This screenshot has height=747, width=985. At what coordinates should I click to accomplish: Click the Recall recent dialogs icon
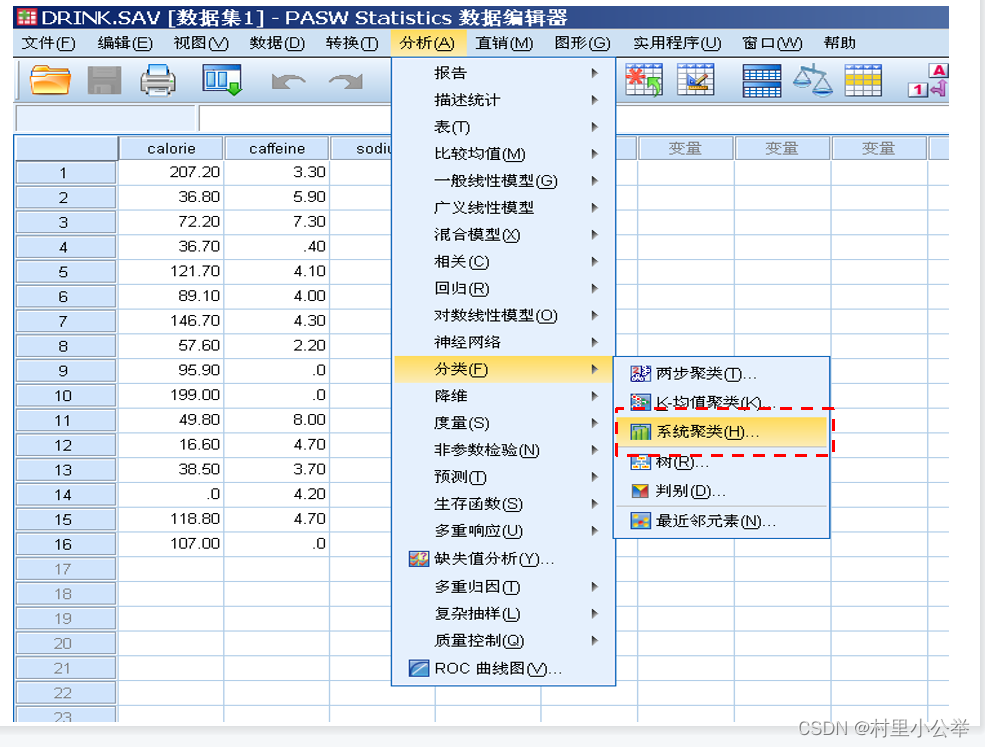pos(222,81)
